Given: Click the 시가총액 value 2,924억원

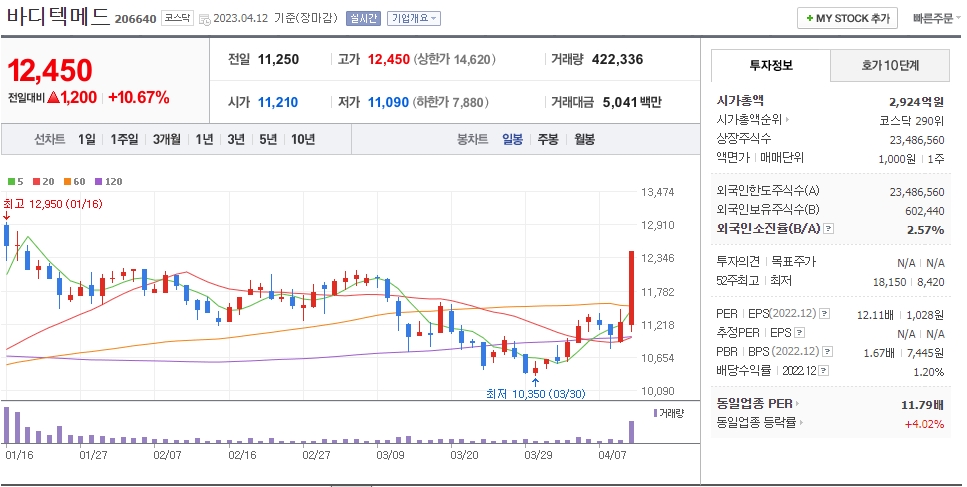Looking at the screenshot, I should [x=916, y=102].
